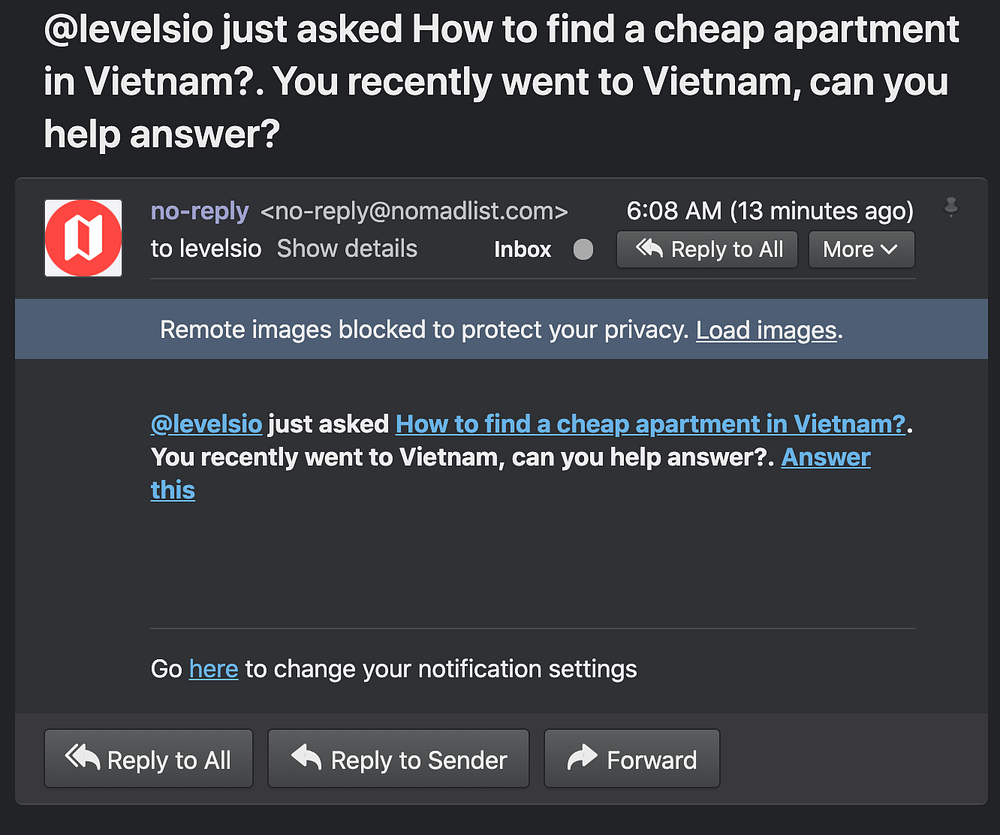Click the Nomad List sender avatar logo
This screenshot has width=1000, height=835.
click(x=83, y=238)
